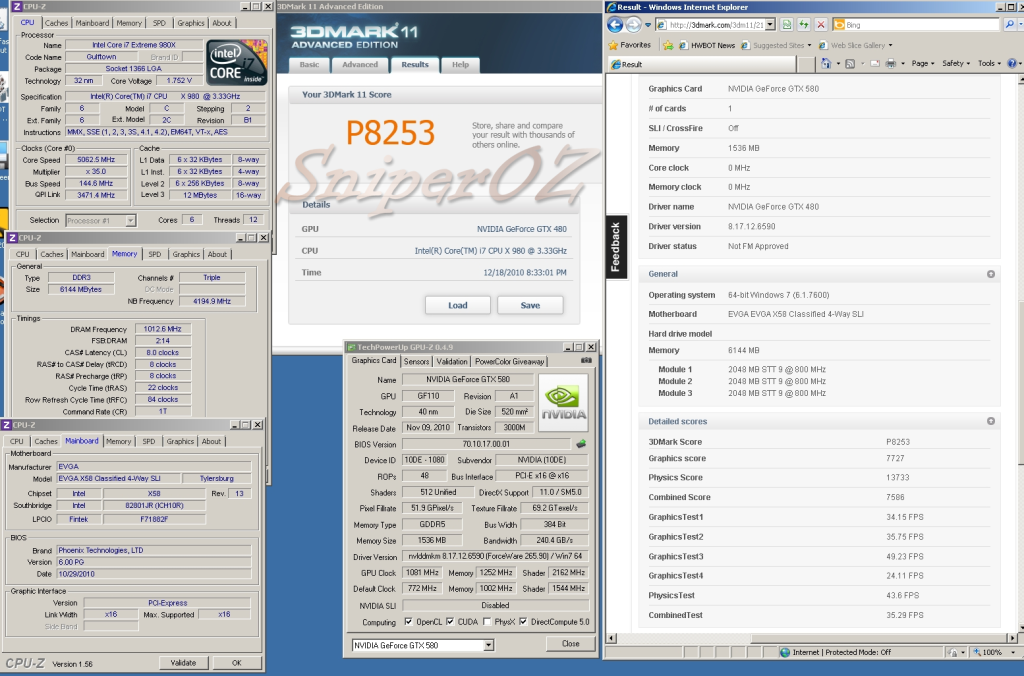
Task: Click the Bing search magnifier icon
Action: 1009,24
